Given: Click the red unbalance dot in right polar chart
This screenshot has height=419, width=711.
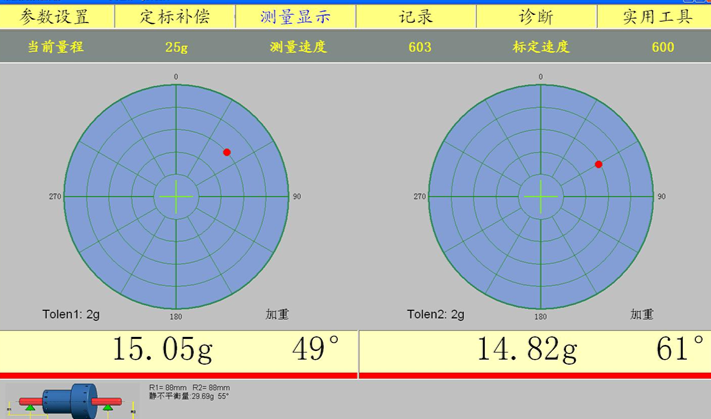Looking at the screenshot, I should [x=598, y=164].
